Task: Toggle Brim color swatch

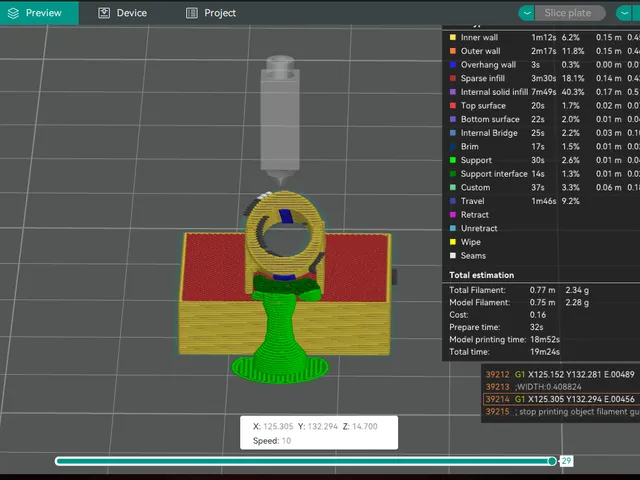Action: click(453, 147)
